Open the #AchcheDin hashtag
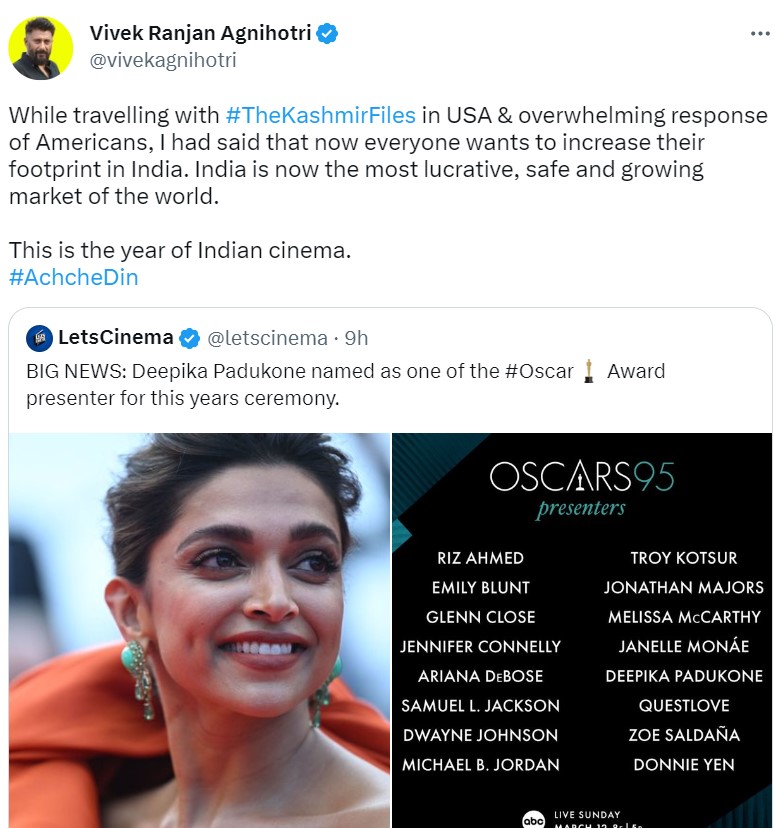The width and height of the screenshot is (775, 828). tap(73, 277)
